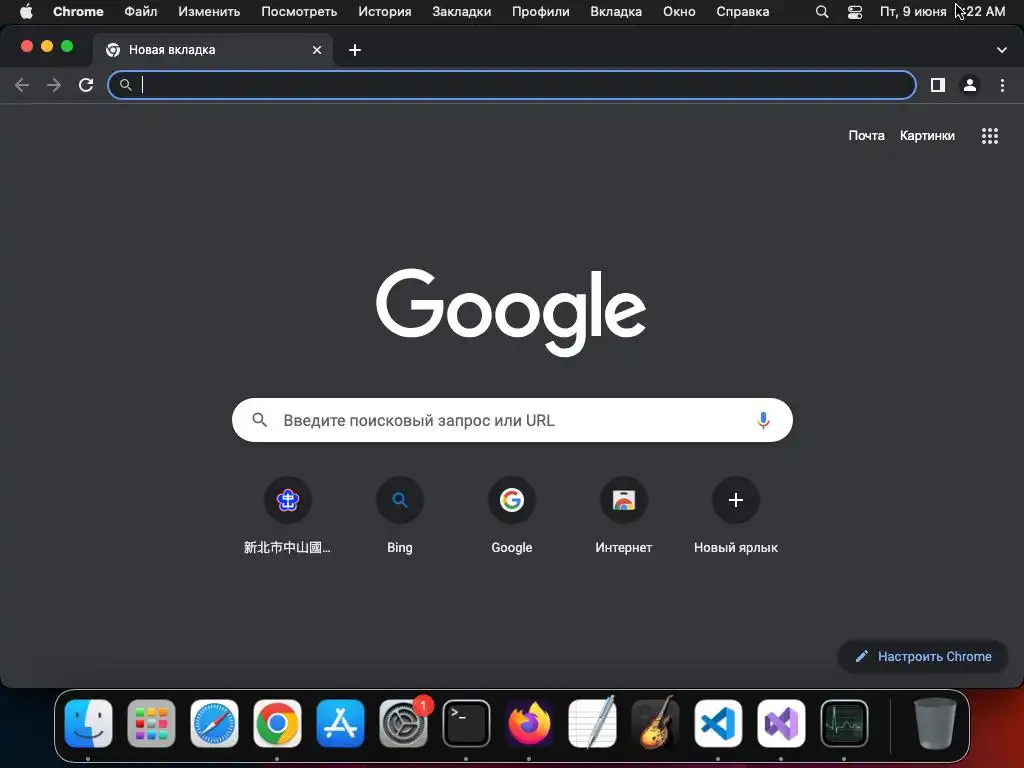Open the Изменить menu

209,12
